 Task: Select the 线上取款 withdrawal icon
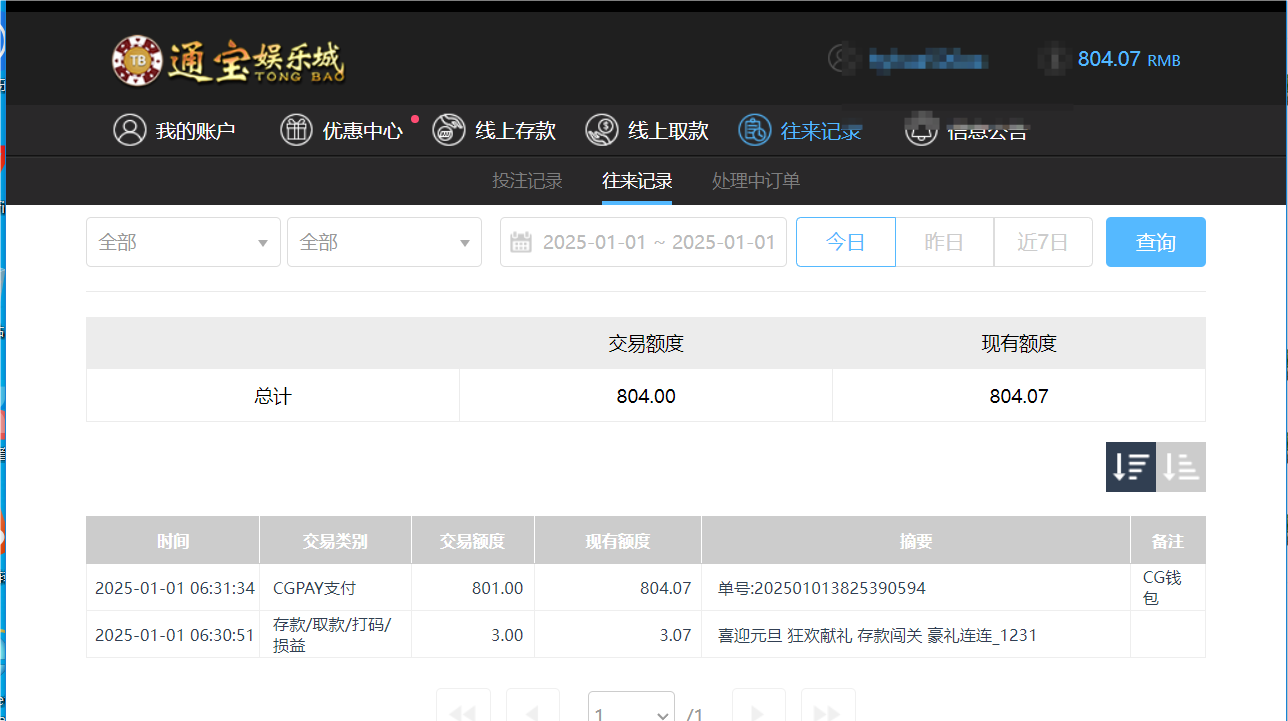coord(601,130)
